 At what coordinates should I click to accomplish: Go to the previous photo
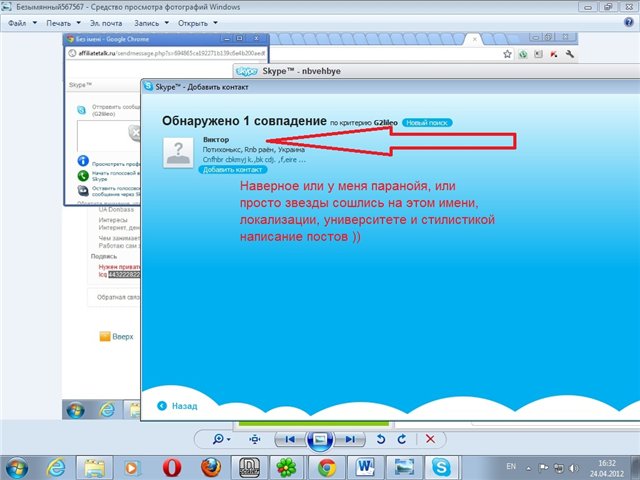click(289, 439)
